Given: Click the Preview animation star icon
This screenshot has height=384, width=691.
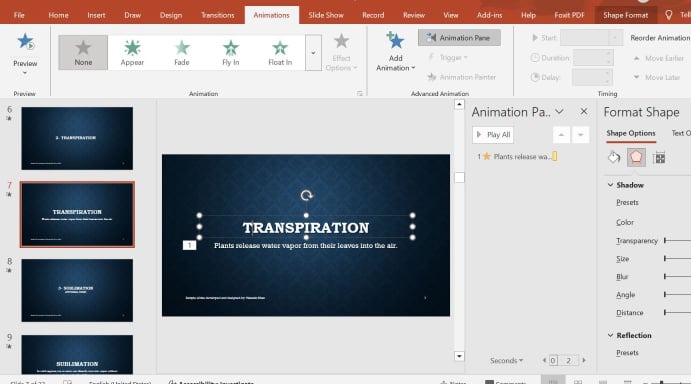Looking at the screenshot, I should point(25,42).
